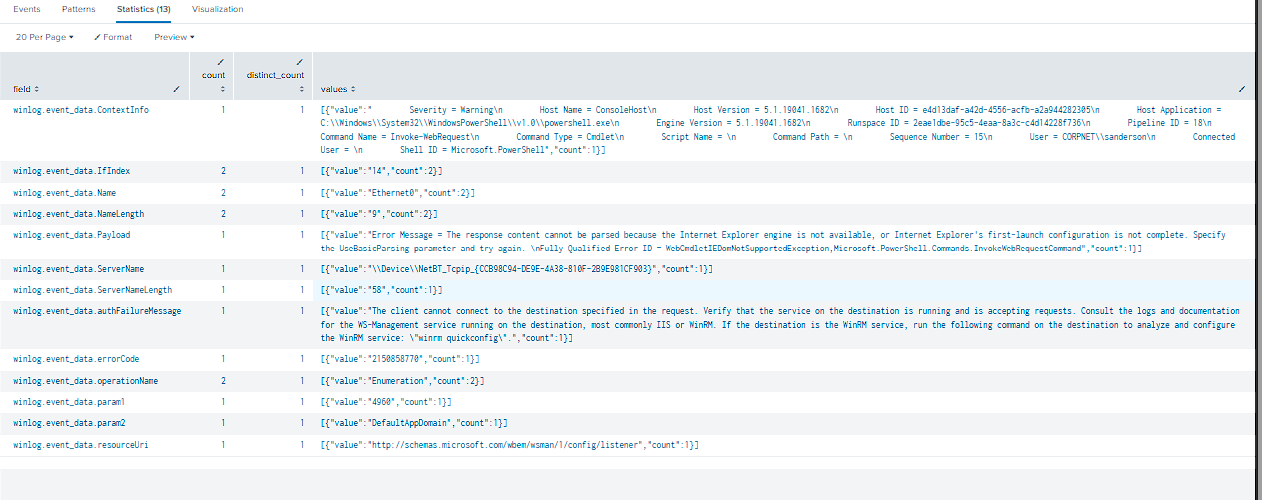Open the winlog.event_data.NameLength field
This screenshot has height=500, width=1262.
coord(79,213)
